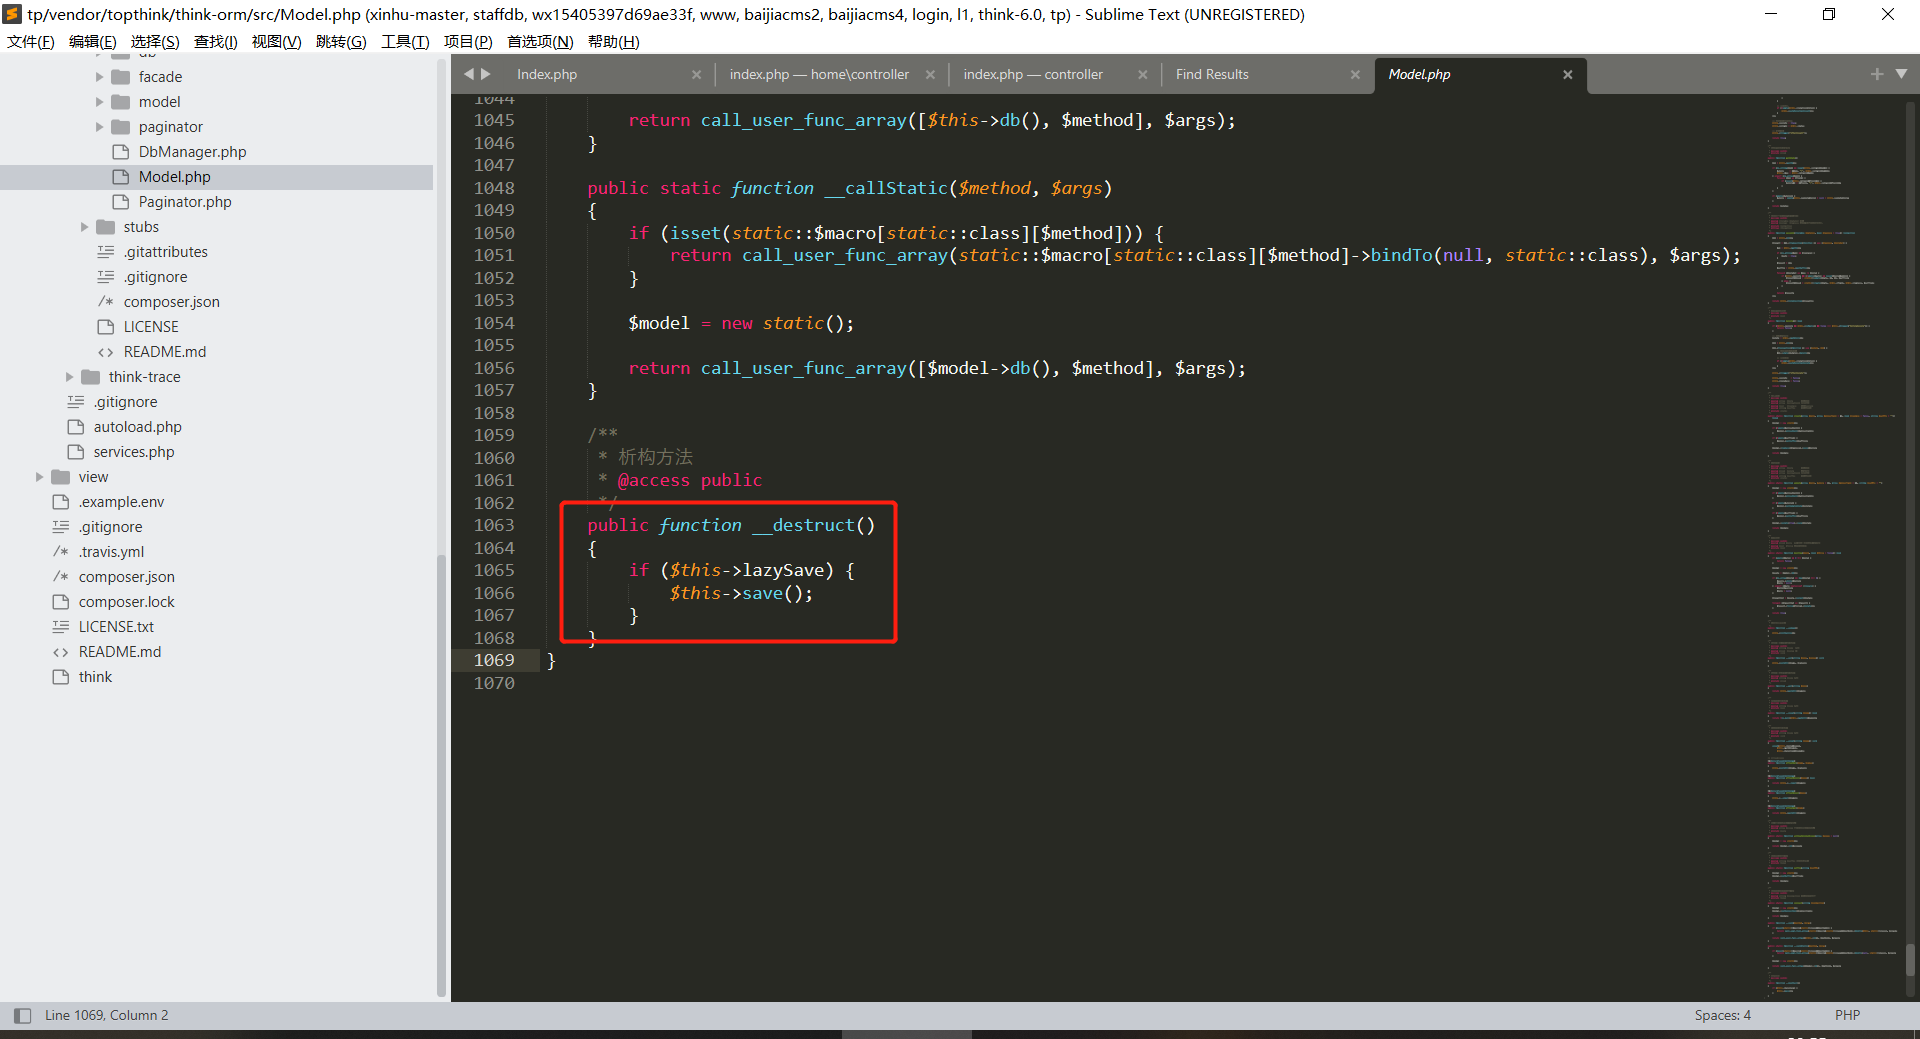The height and width of the screenshot is (1039, 1920).
Task: Toggle the sidebar panel switcher icon
Action: 22,1015
